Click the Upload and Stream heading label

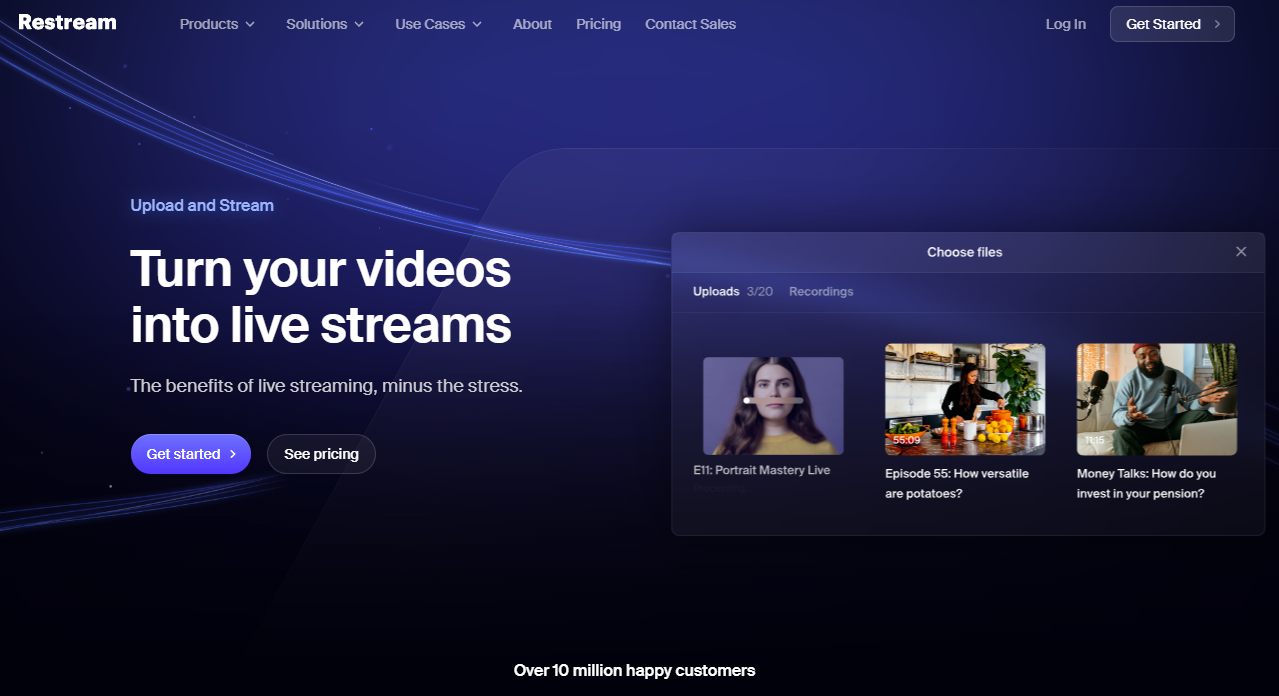[202, 205]
